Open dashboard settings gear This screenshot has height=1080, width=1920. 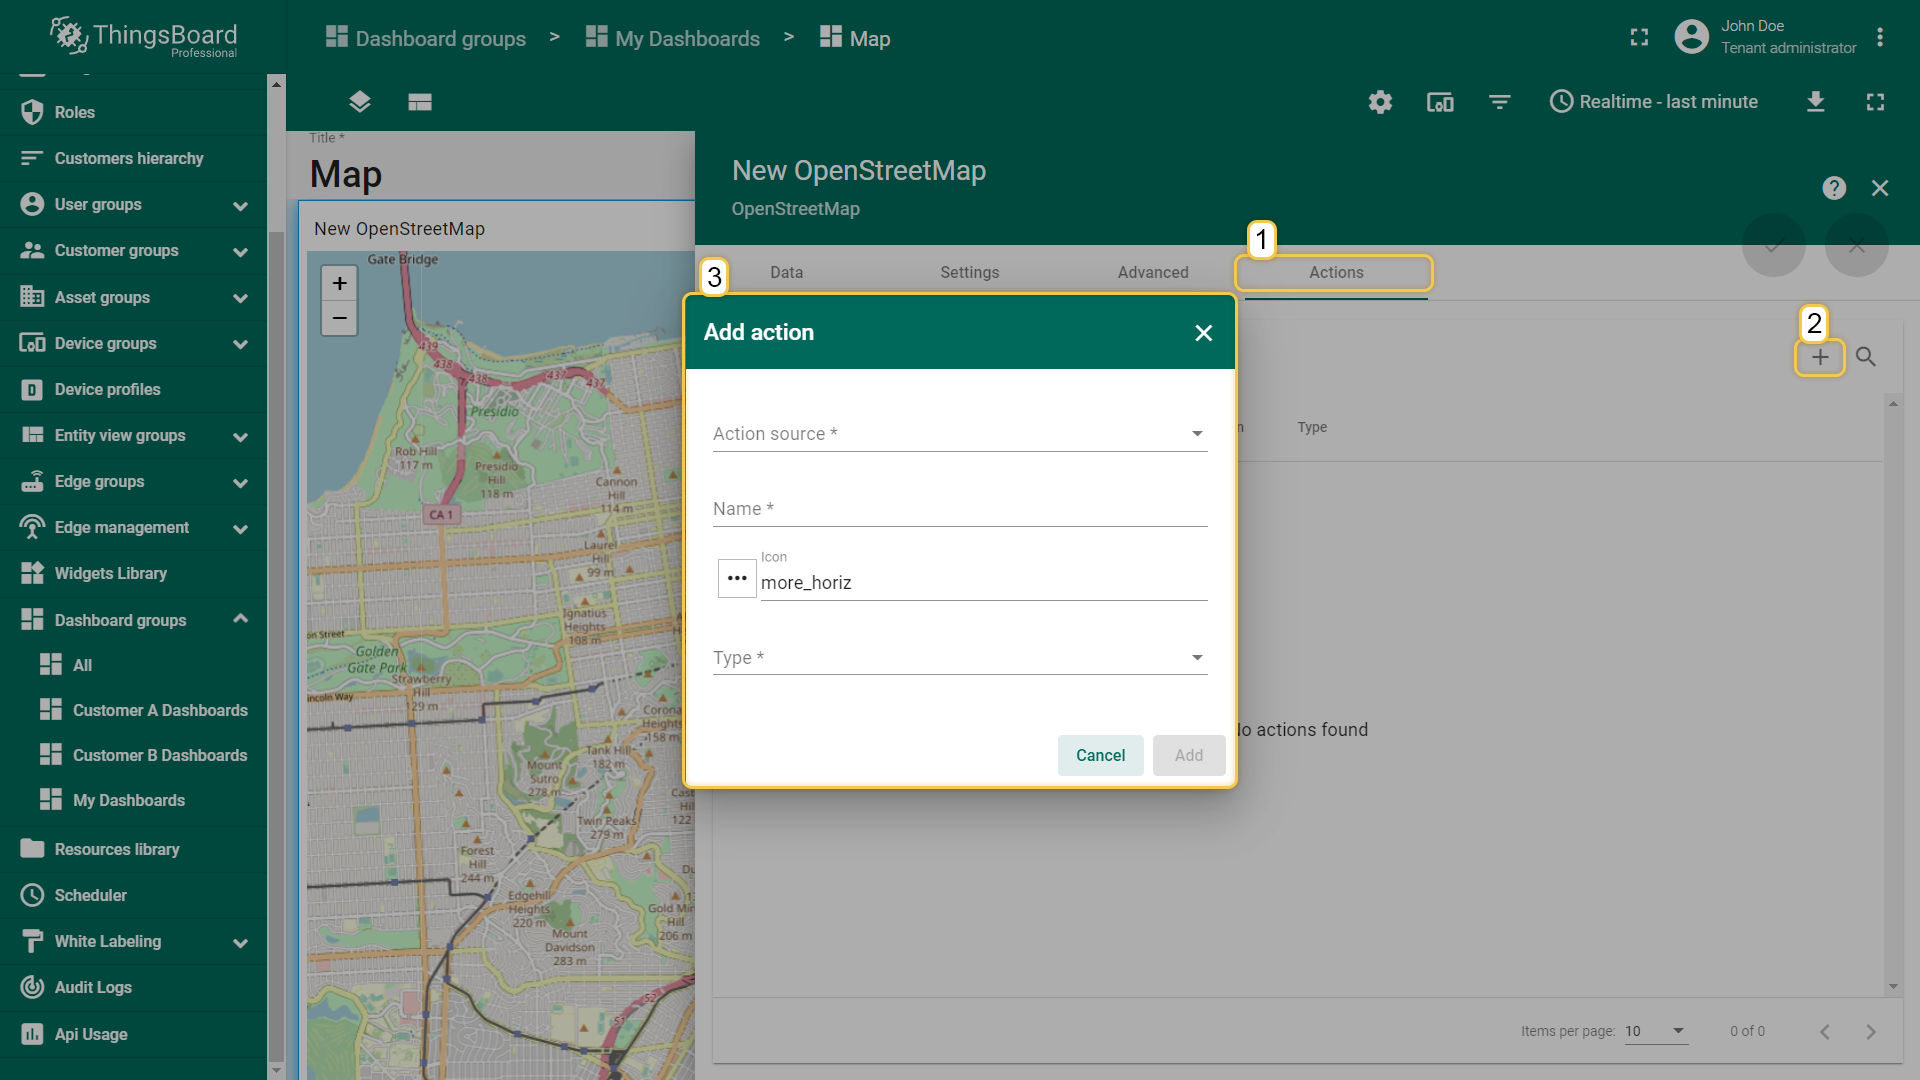[x=1380, y=101]
